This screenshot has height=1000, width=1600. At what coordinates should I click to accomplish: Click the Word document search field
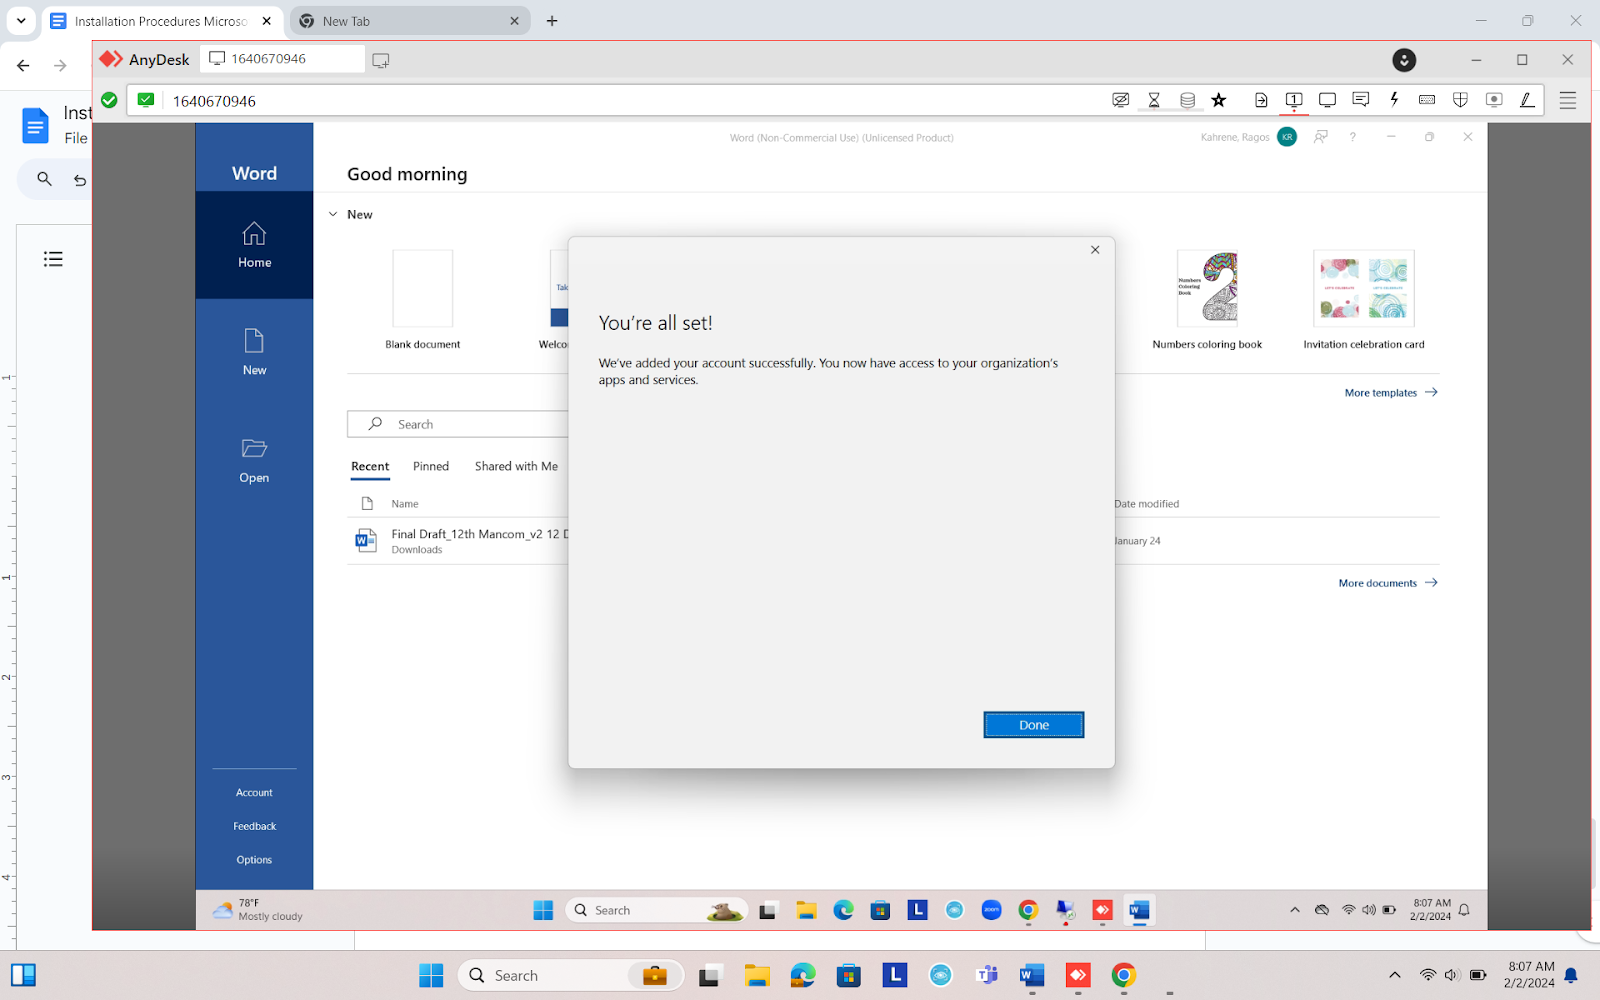coord(458,424)
